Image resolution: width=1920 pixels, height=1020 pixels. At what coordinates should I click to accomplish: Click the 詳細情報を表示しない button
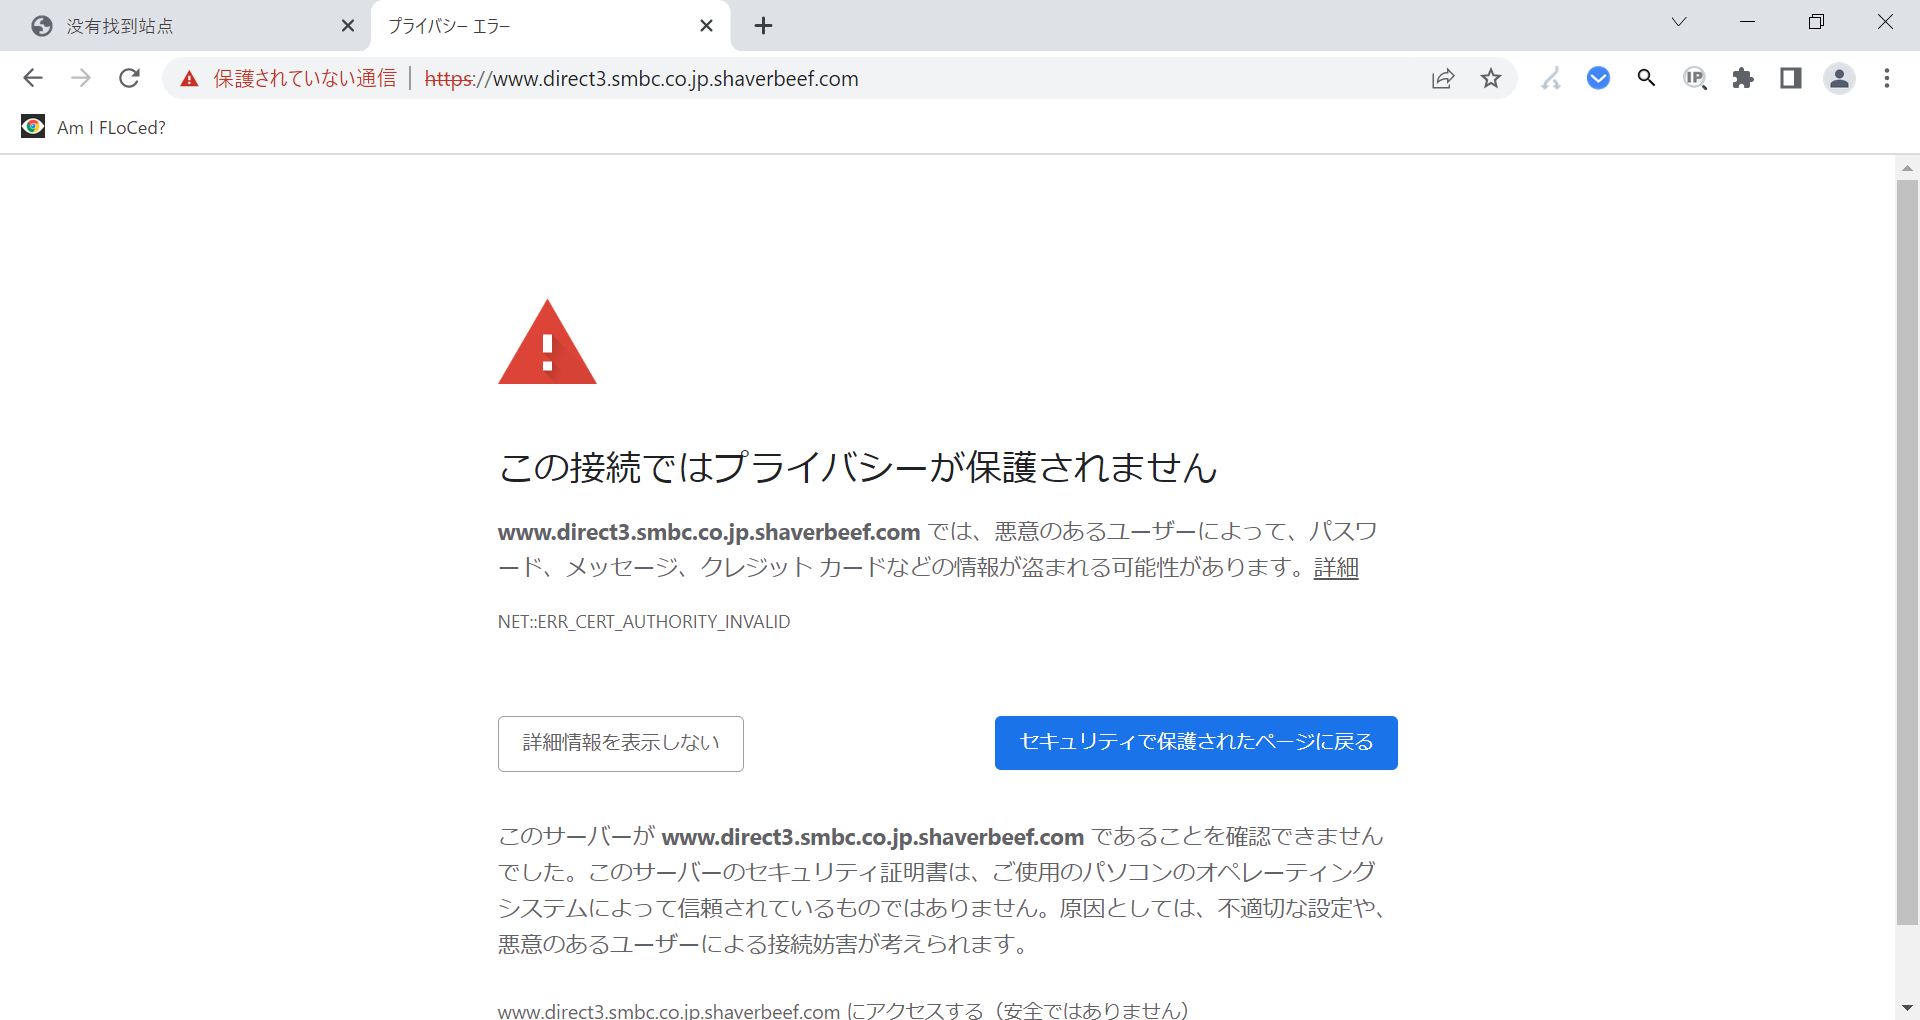pyautogui.click(x=621, y=743)
